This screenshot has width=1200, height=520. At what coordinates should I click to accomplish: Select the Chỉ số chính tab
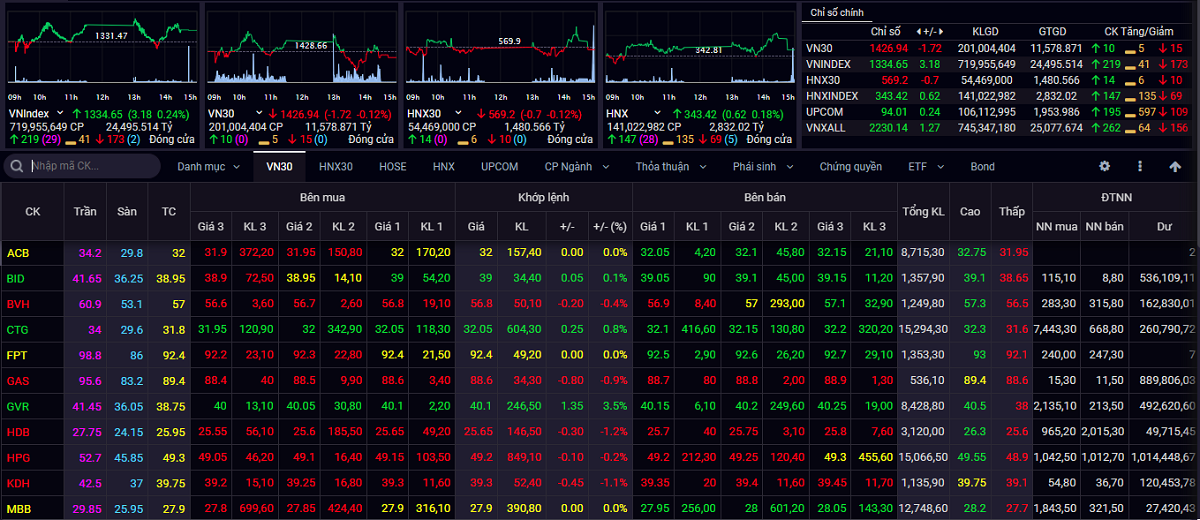coord(837,13)
